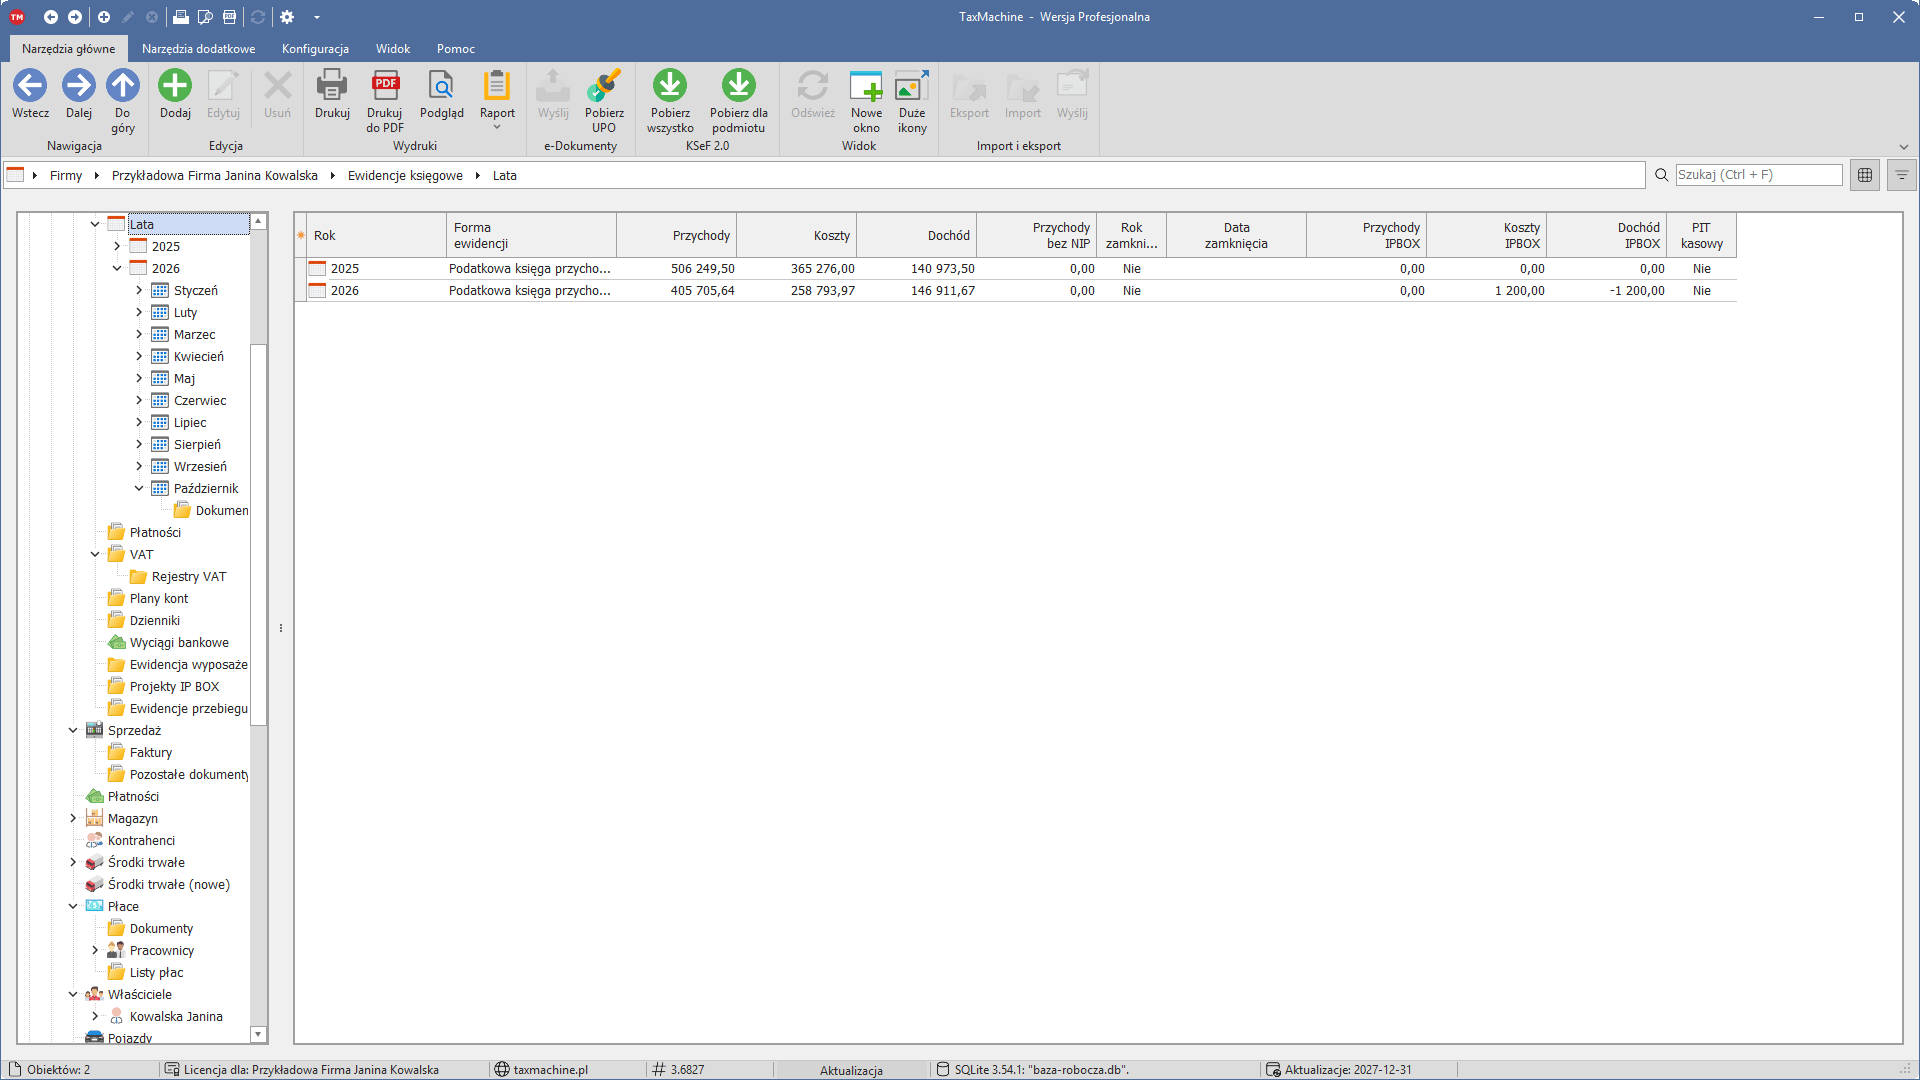
Task: Go up with Do góry icon
Action: pyautogui.click(x=123, y=86)
